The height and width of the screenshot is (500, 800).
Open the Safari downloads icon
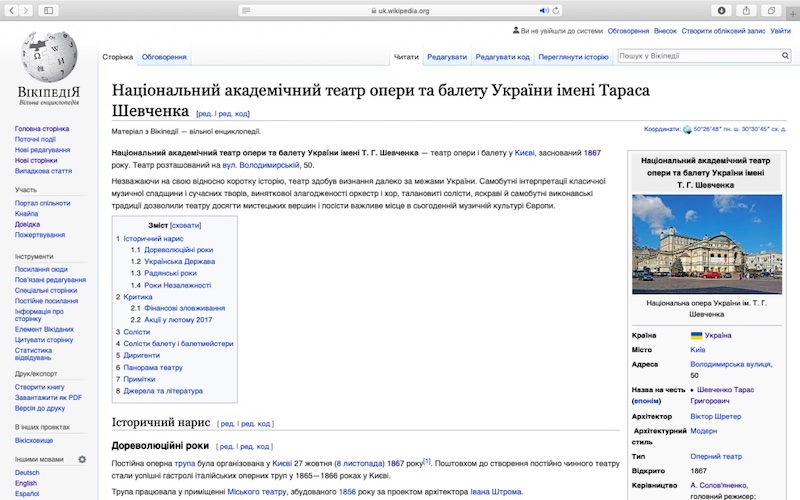click(x=721, y=10)
